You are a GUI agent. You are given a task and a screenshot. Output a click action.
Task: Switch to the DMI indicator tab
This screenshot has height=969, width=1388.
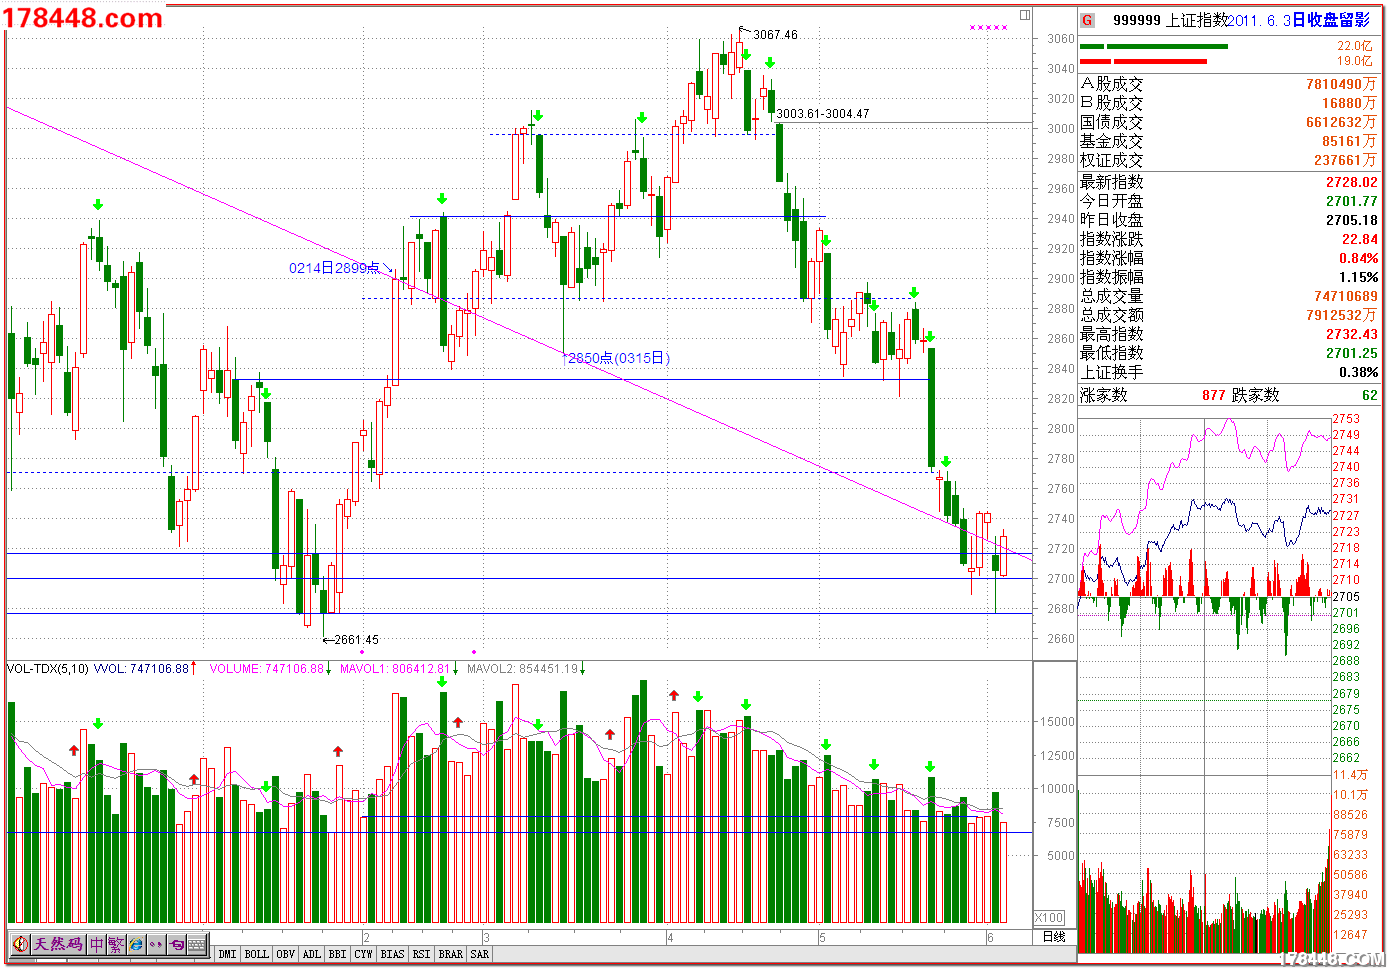[x=228, y=954]
